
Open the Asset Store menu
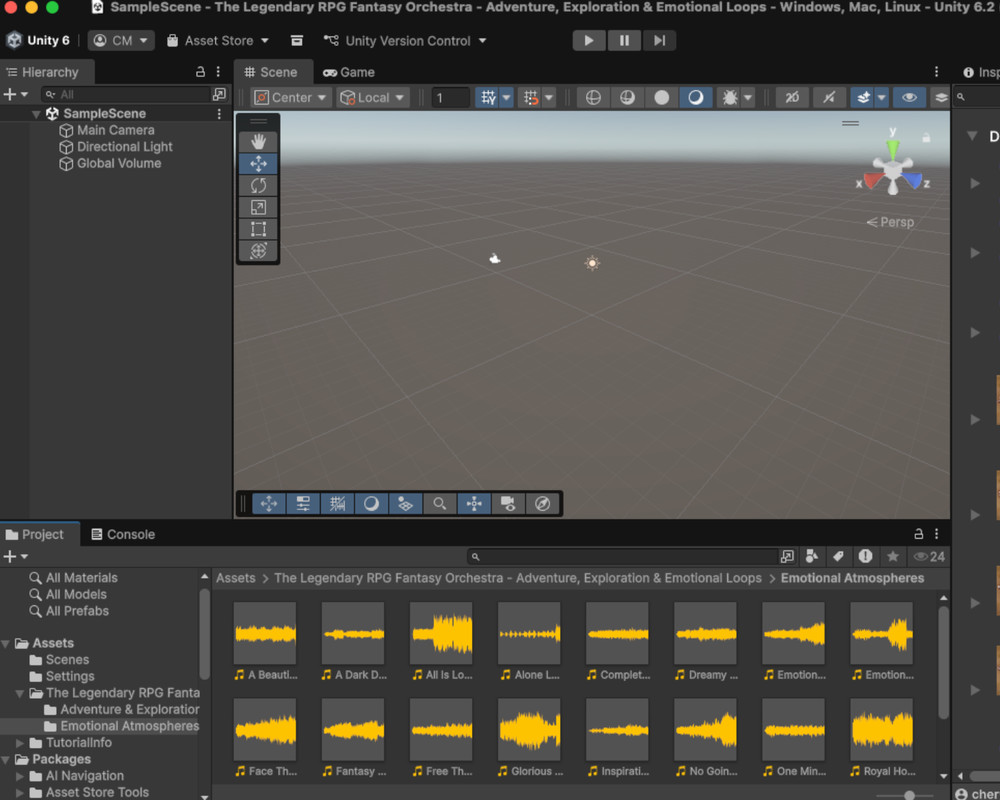point(218,41)
